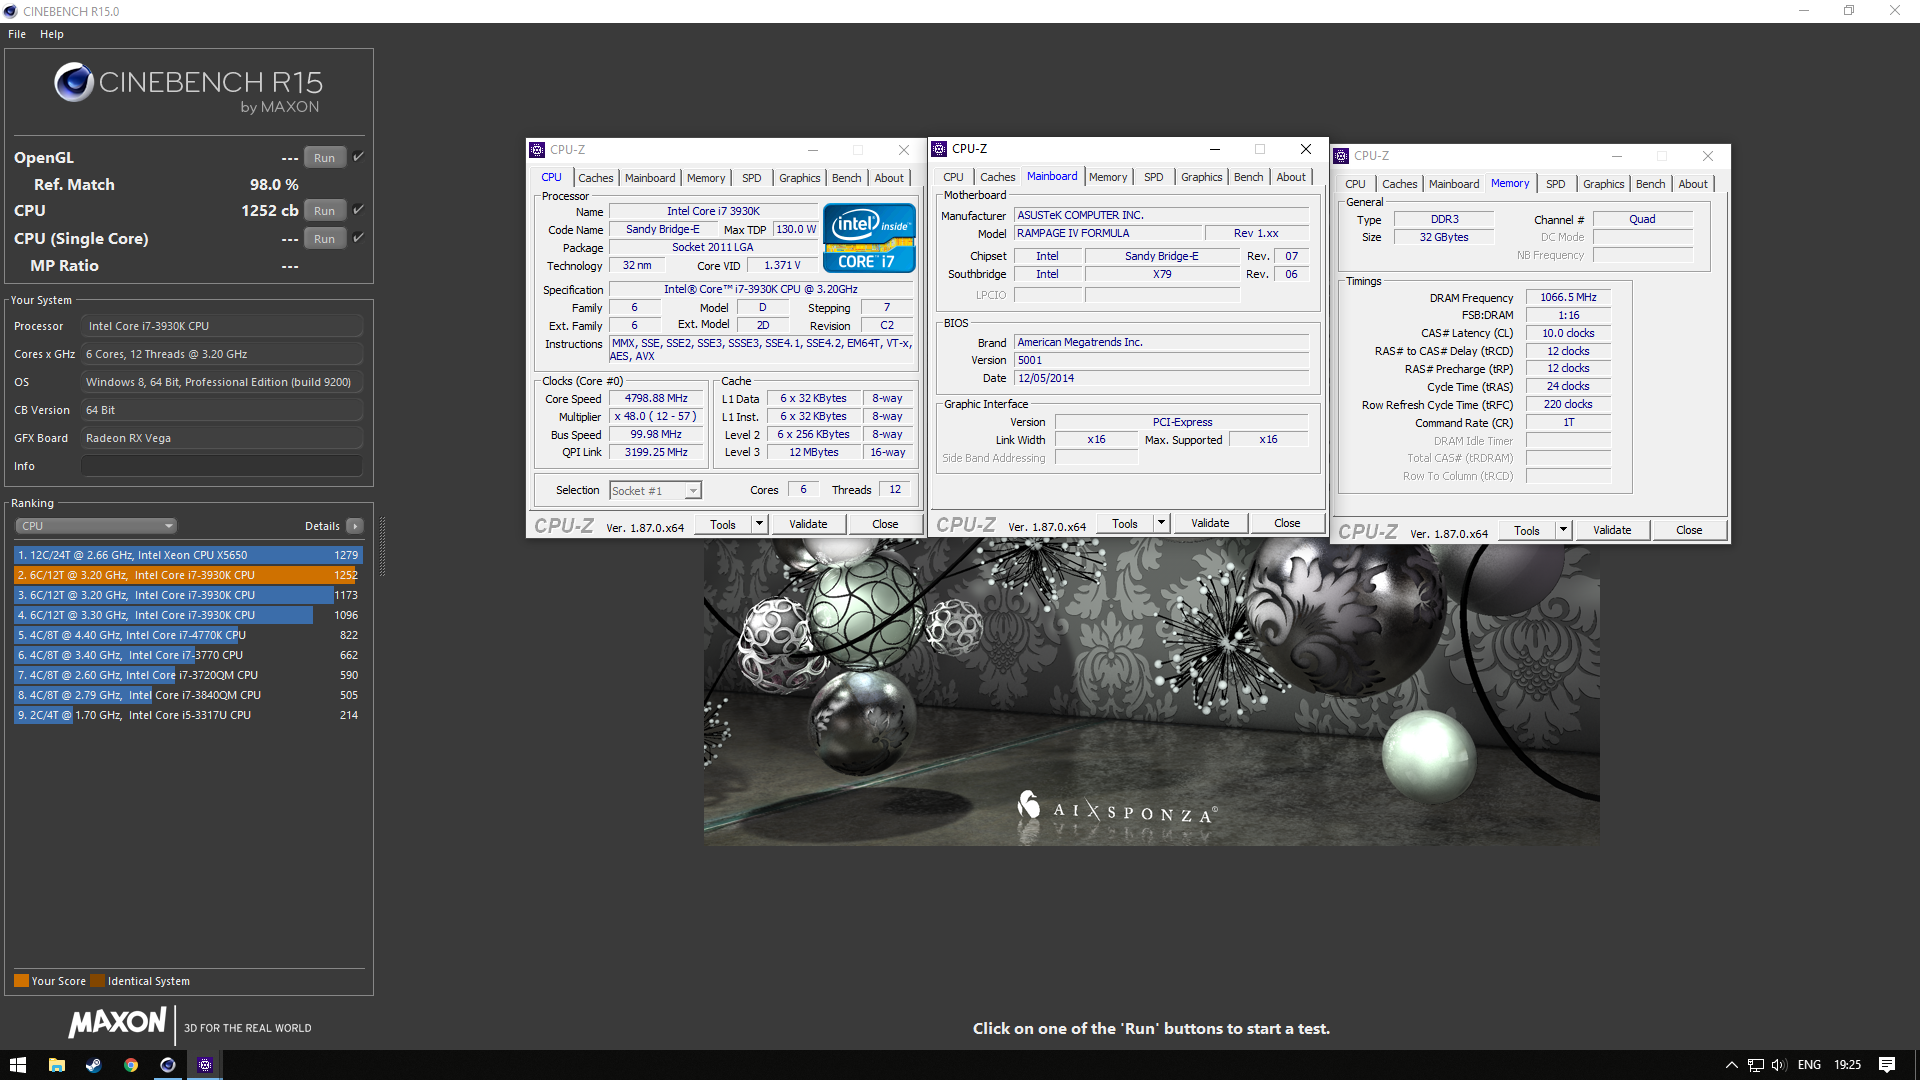The image size is (1920, 1080).
Task: Select the Xeon X5650 ranking entry
Action: tap(187, 555)
